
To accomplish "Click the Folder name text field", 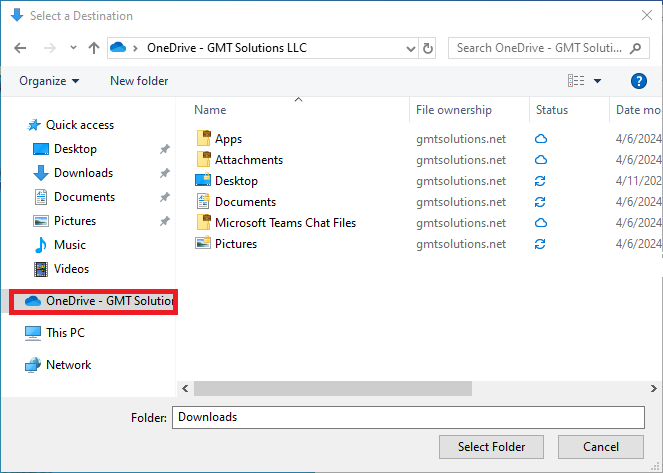I will 408,418.
